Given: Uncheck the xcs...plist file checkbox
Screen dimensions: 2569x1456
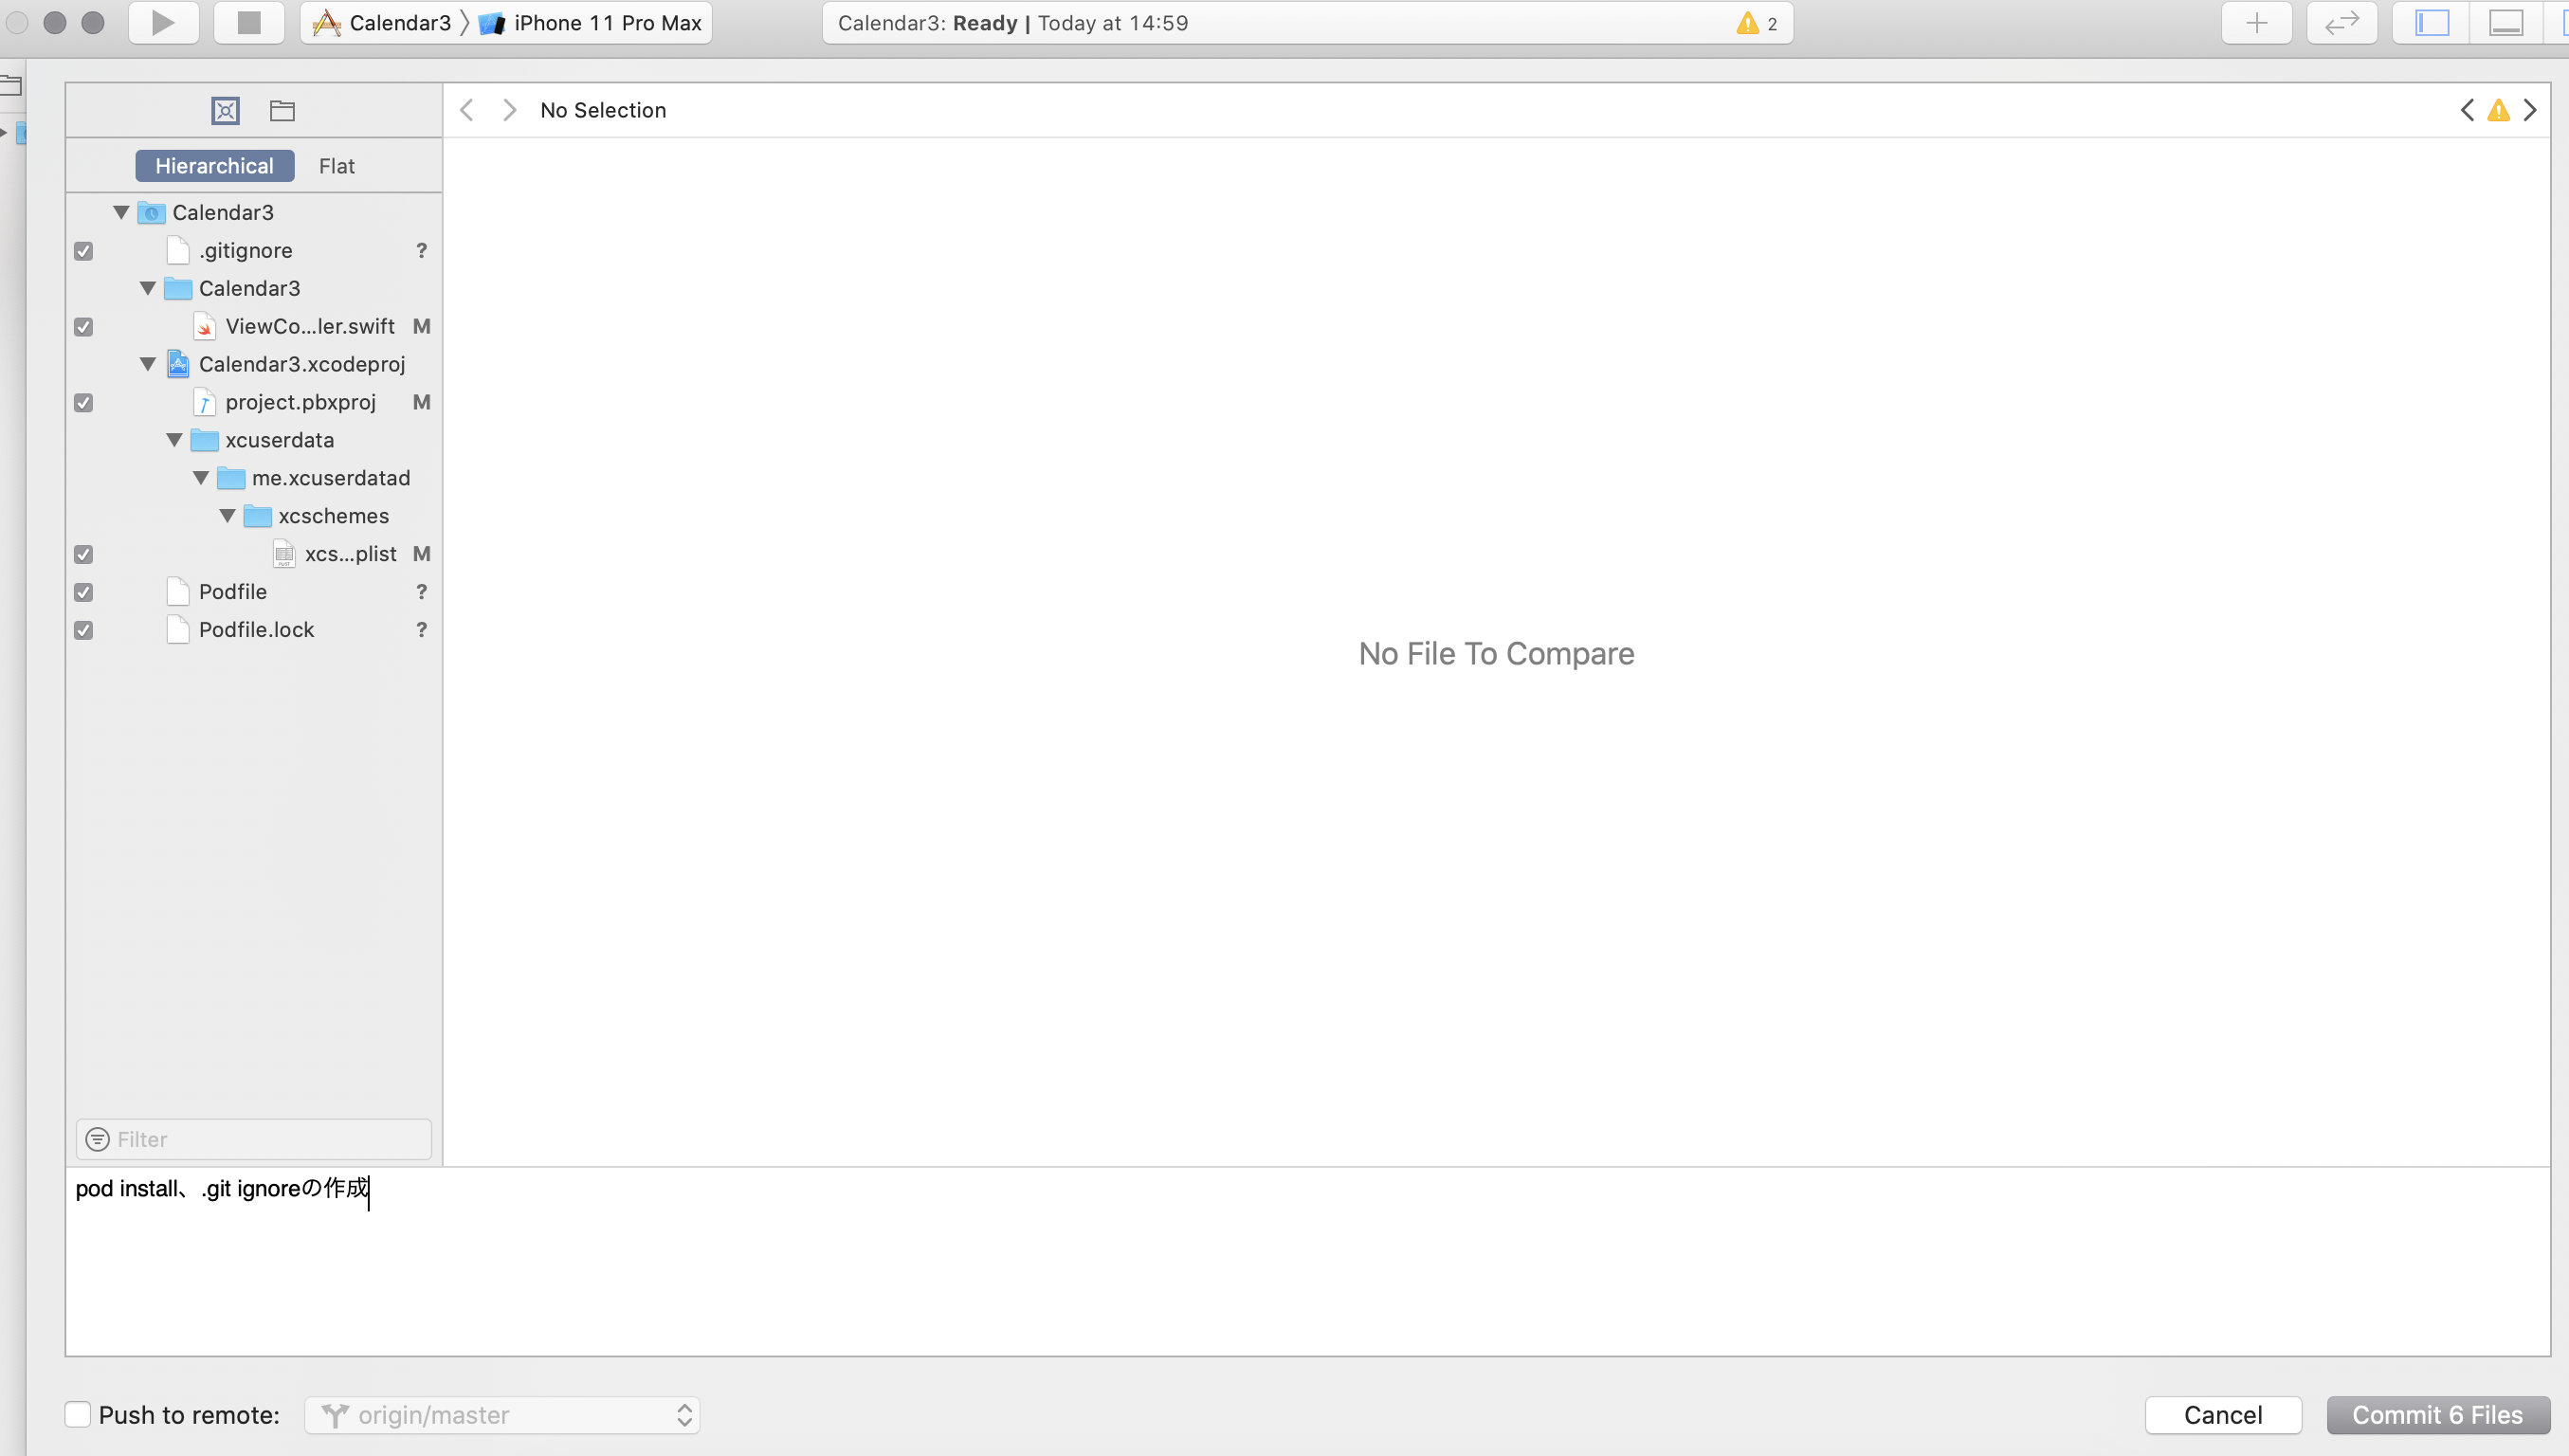Looking at the screenshot, I should pos(84,554).
